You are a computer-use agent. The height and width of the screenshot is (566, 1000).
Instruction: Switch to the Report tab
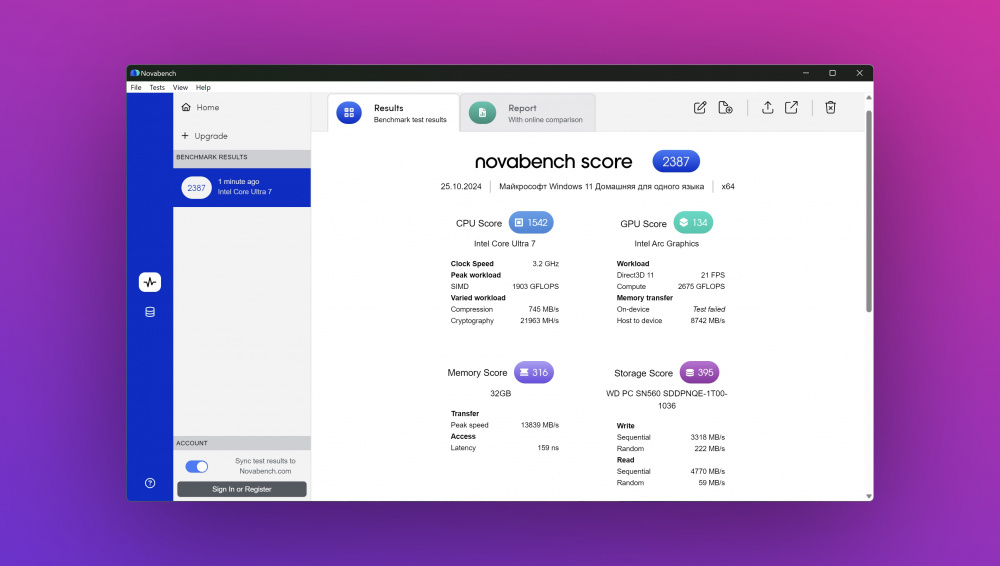pos(527,113)
